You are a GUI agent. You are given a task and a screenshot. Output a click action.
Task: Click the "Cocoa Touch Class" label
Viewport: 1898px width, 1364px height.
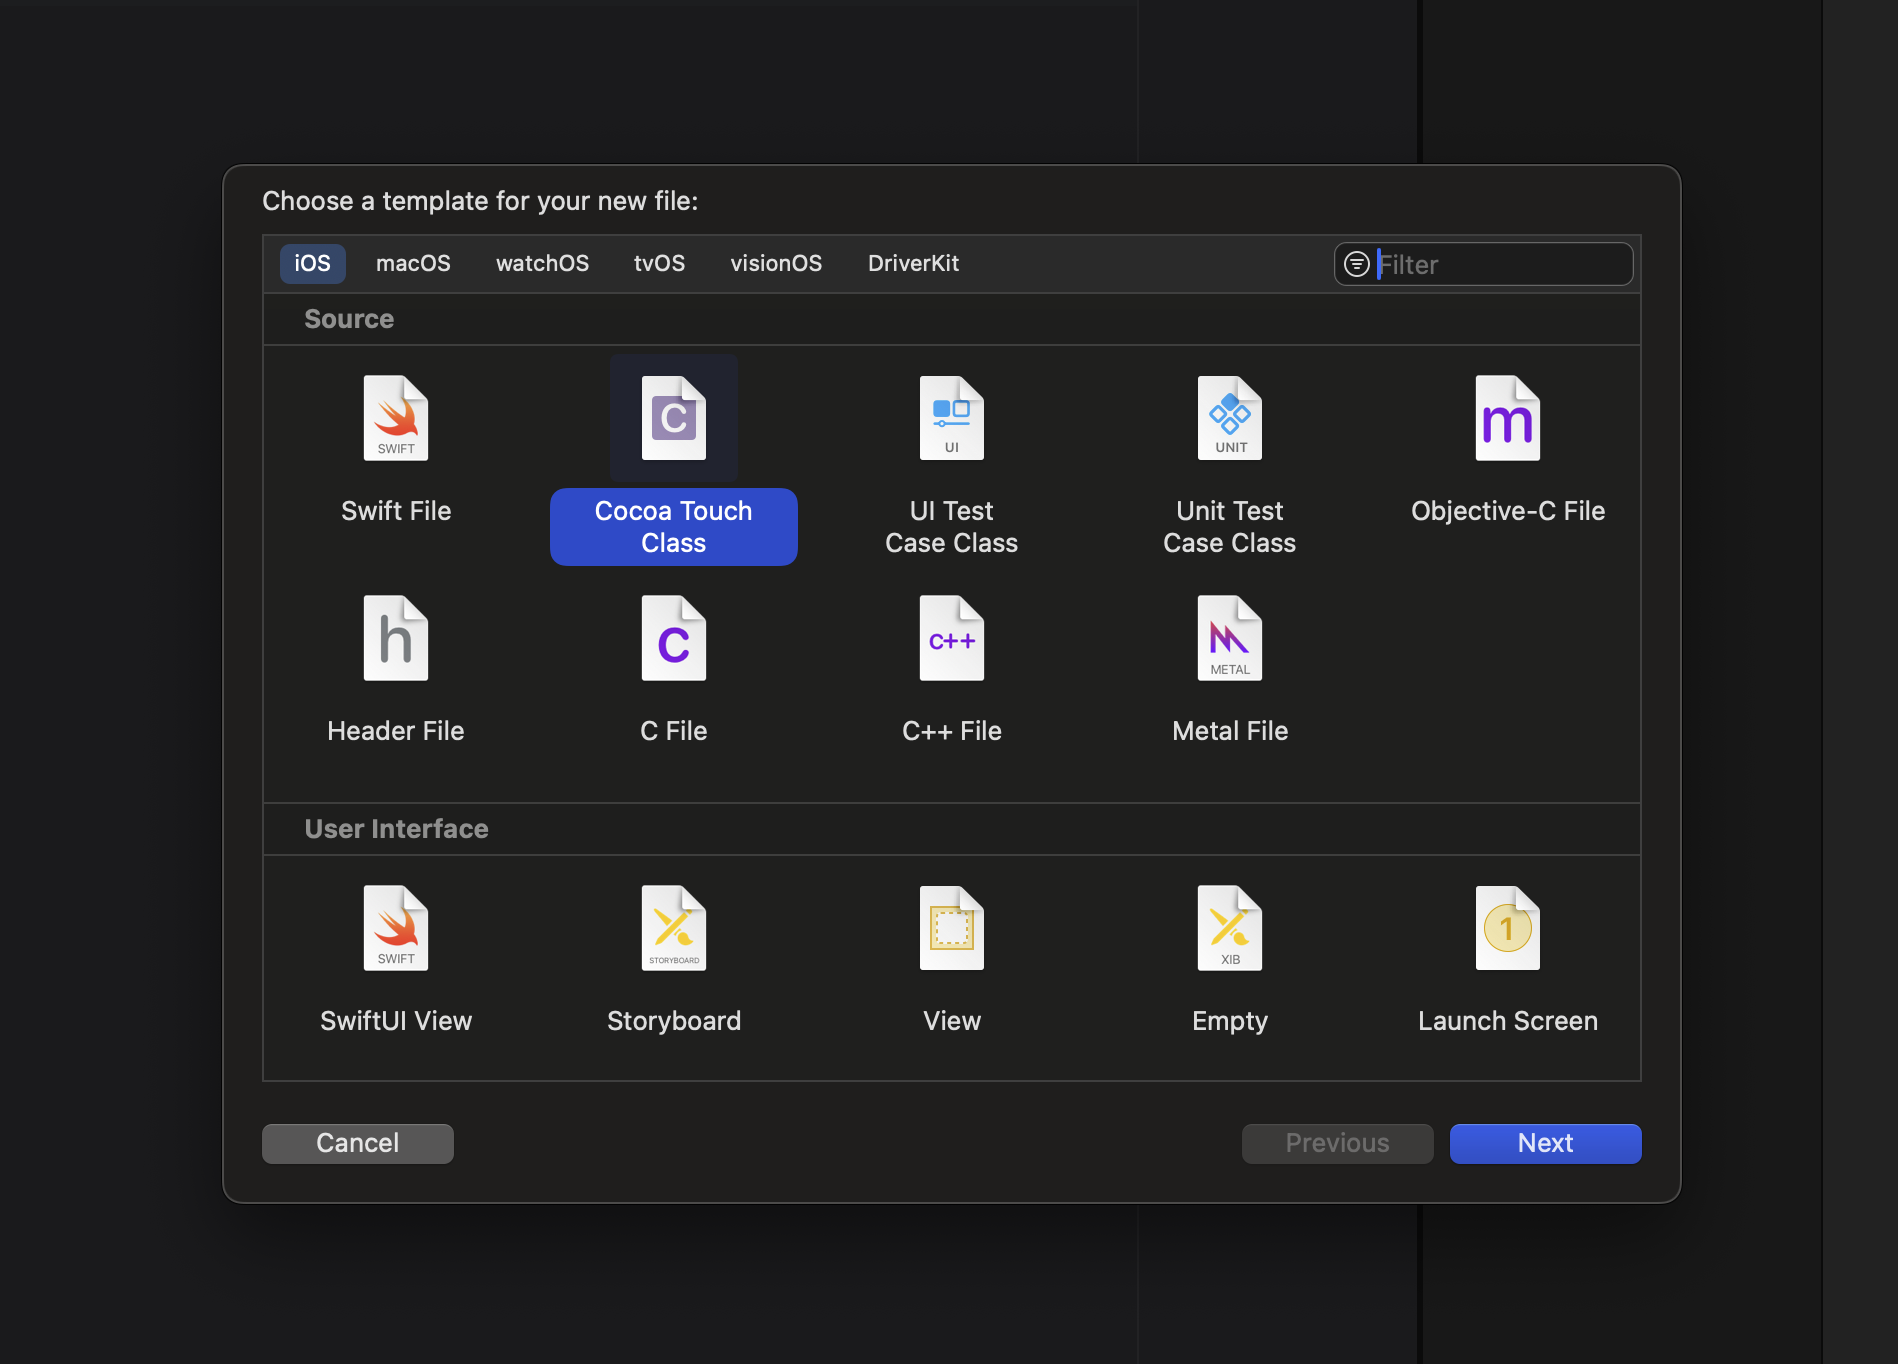click(674, 527)
